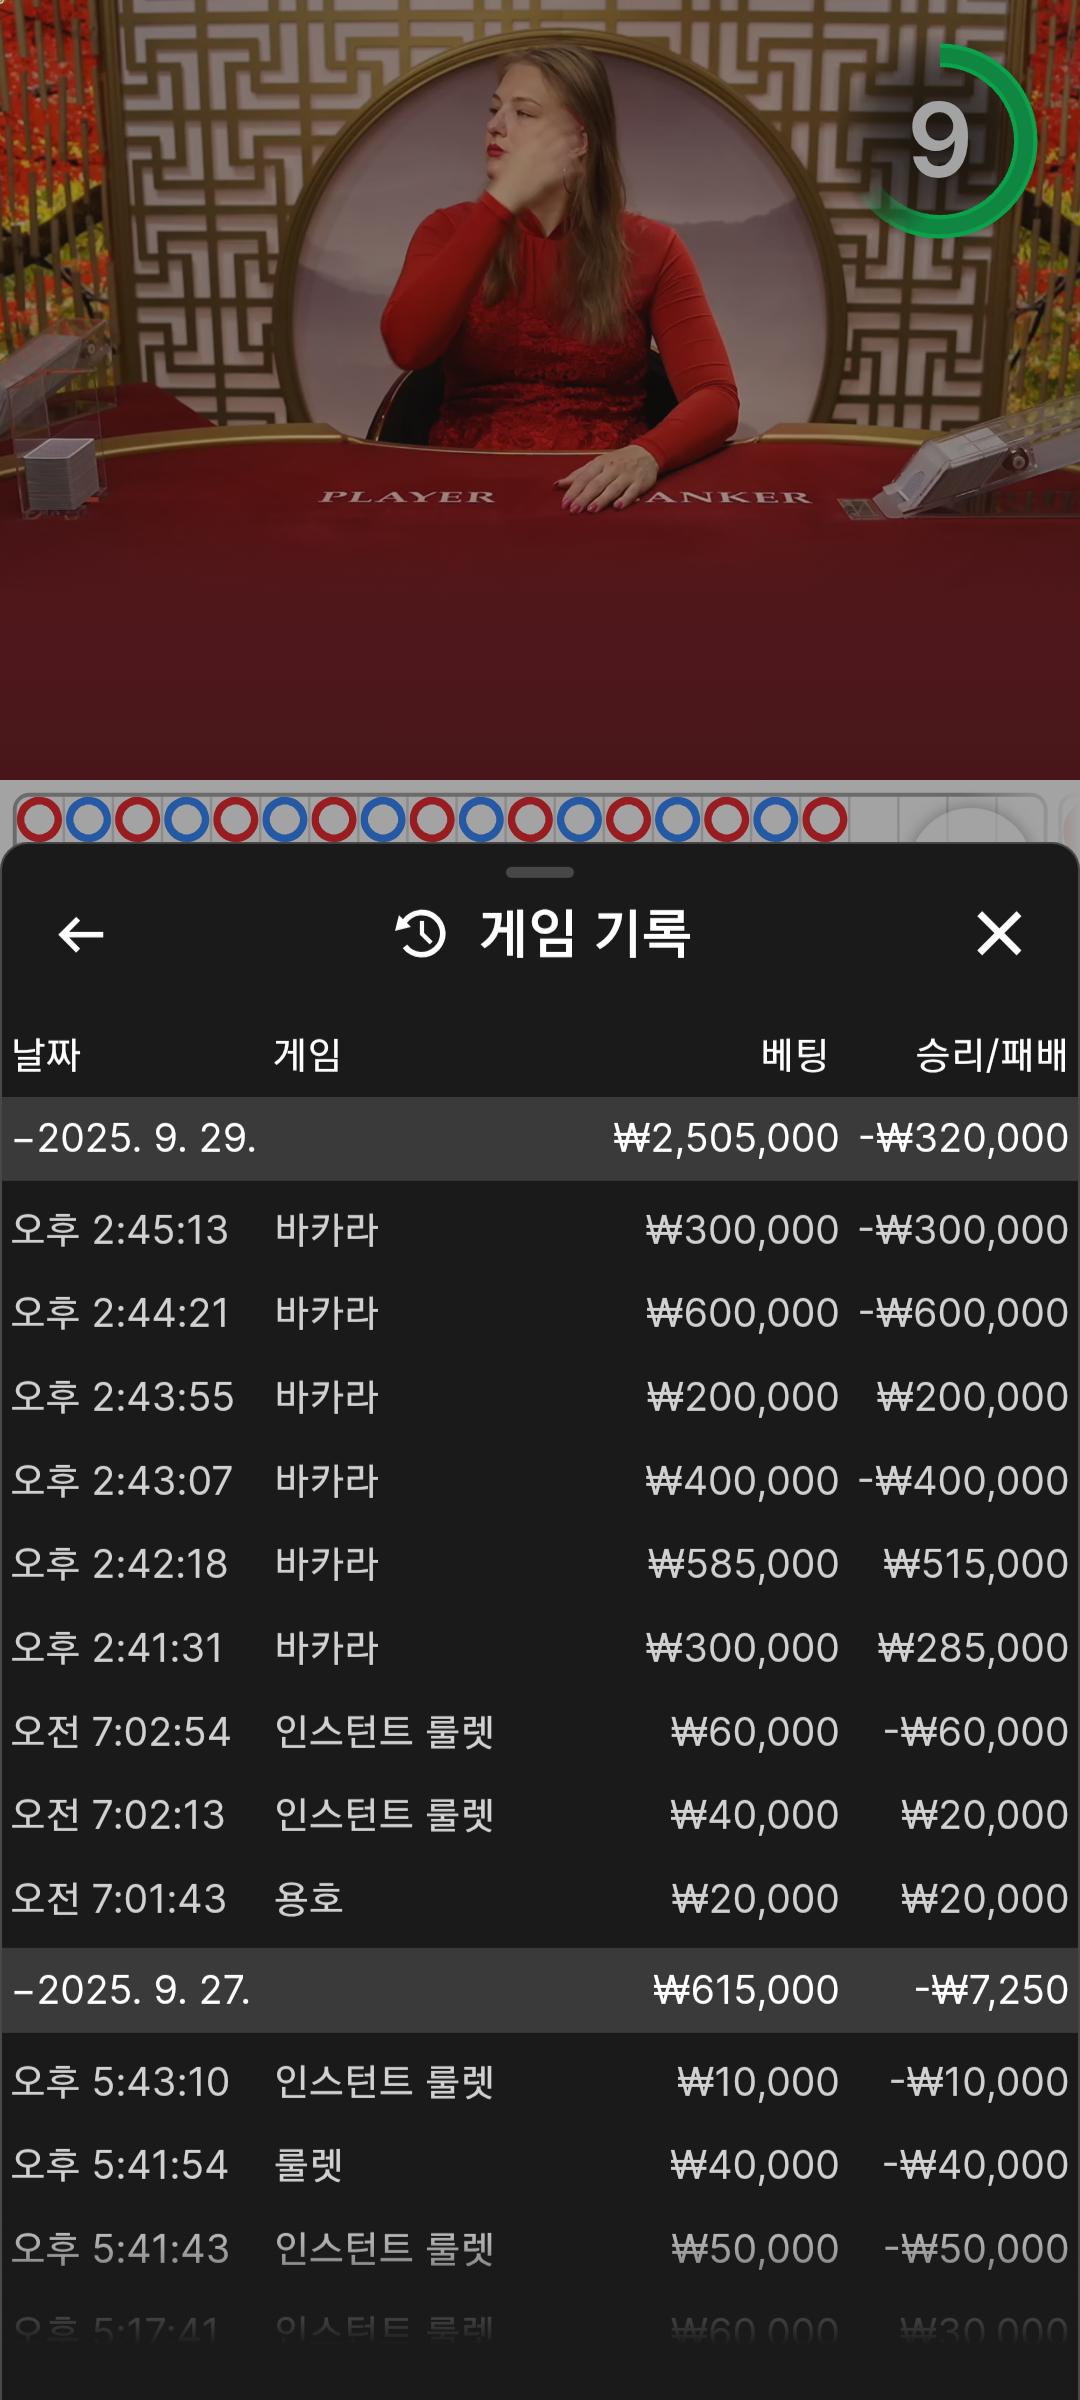Select the 오후 2:43:55 baccarat entry
This screenshot has height=2400, width=1080.
(540, 1397)
